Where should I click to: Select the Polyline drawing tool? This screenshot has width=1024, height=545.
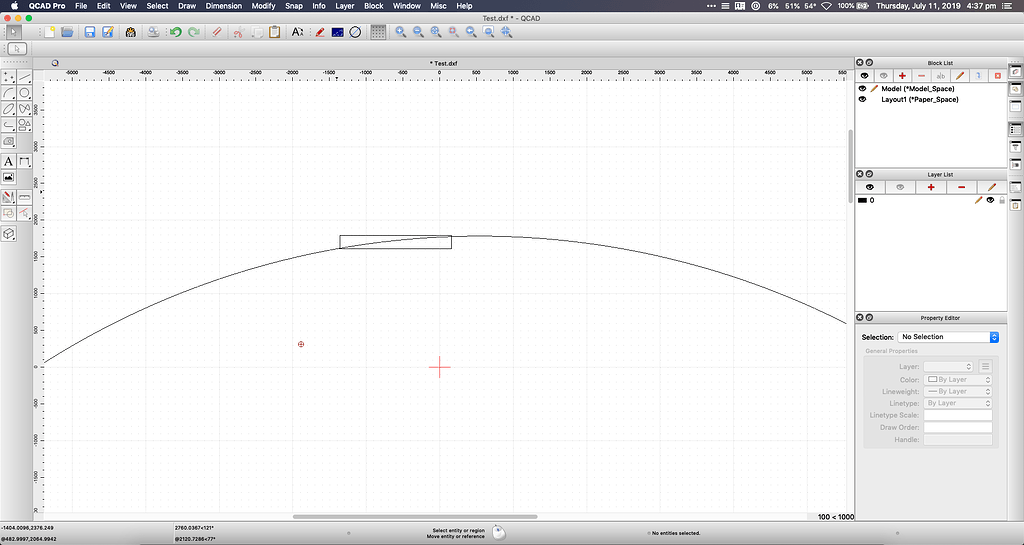[x=8, y=125]
